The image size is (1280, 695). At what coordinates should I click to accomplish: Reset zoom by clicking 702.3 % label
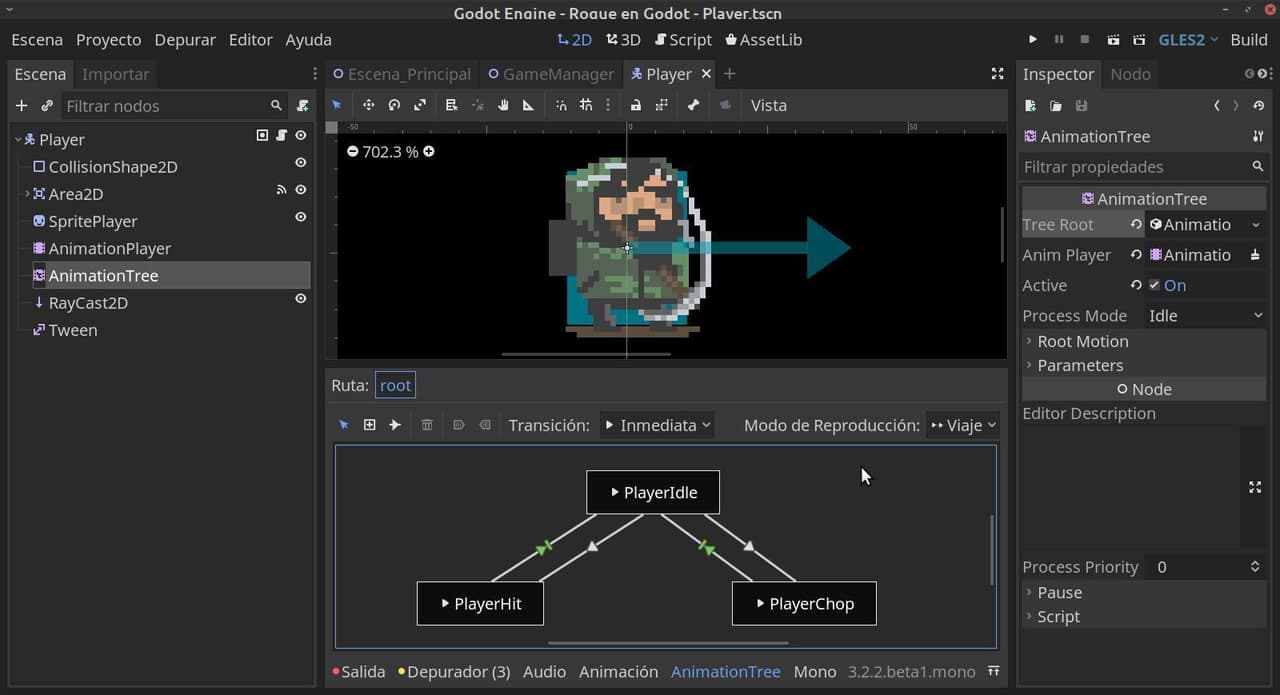coord(390,151)
